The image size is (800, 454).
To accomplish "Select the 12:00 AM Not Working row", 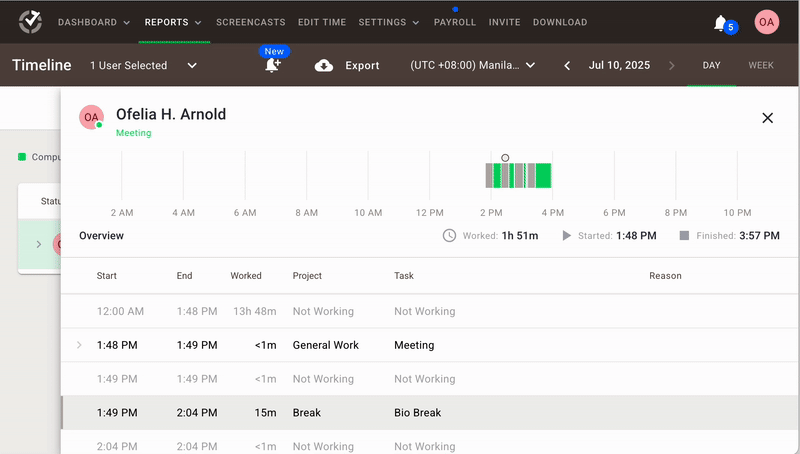I will (x=429, y=311).
